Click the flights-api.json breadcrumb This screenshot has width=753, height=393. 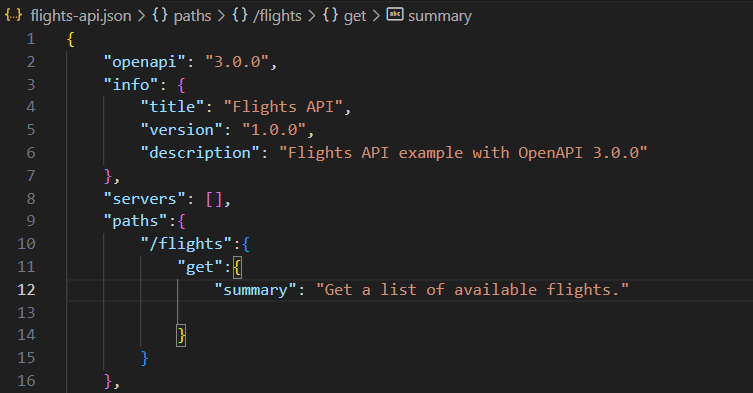point(81,16)
